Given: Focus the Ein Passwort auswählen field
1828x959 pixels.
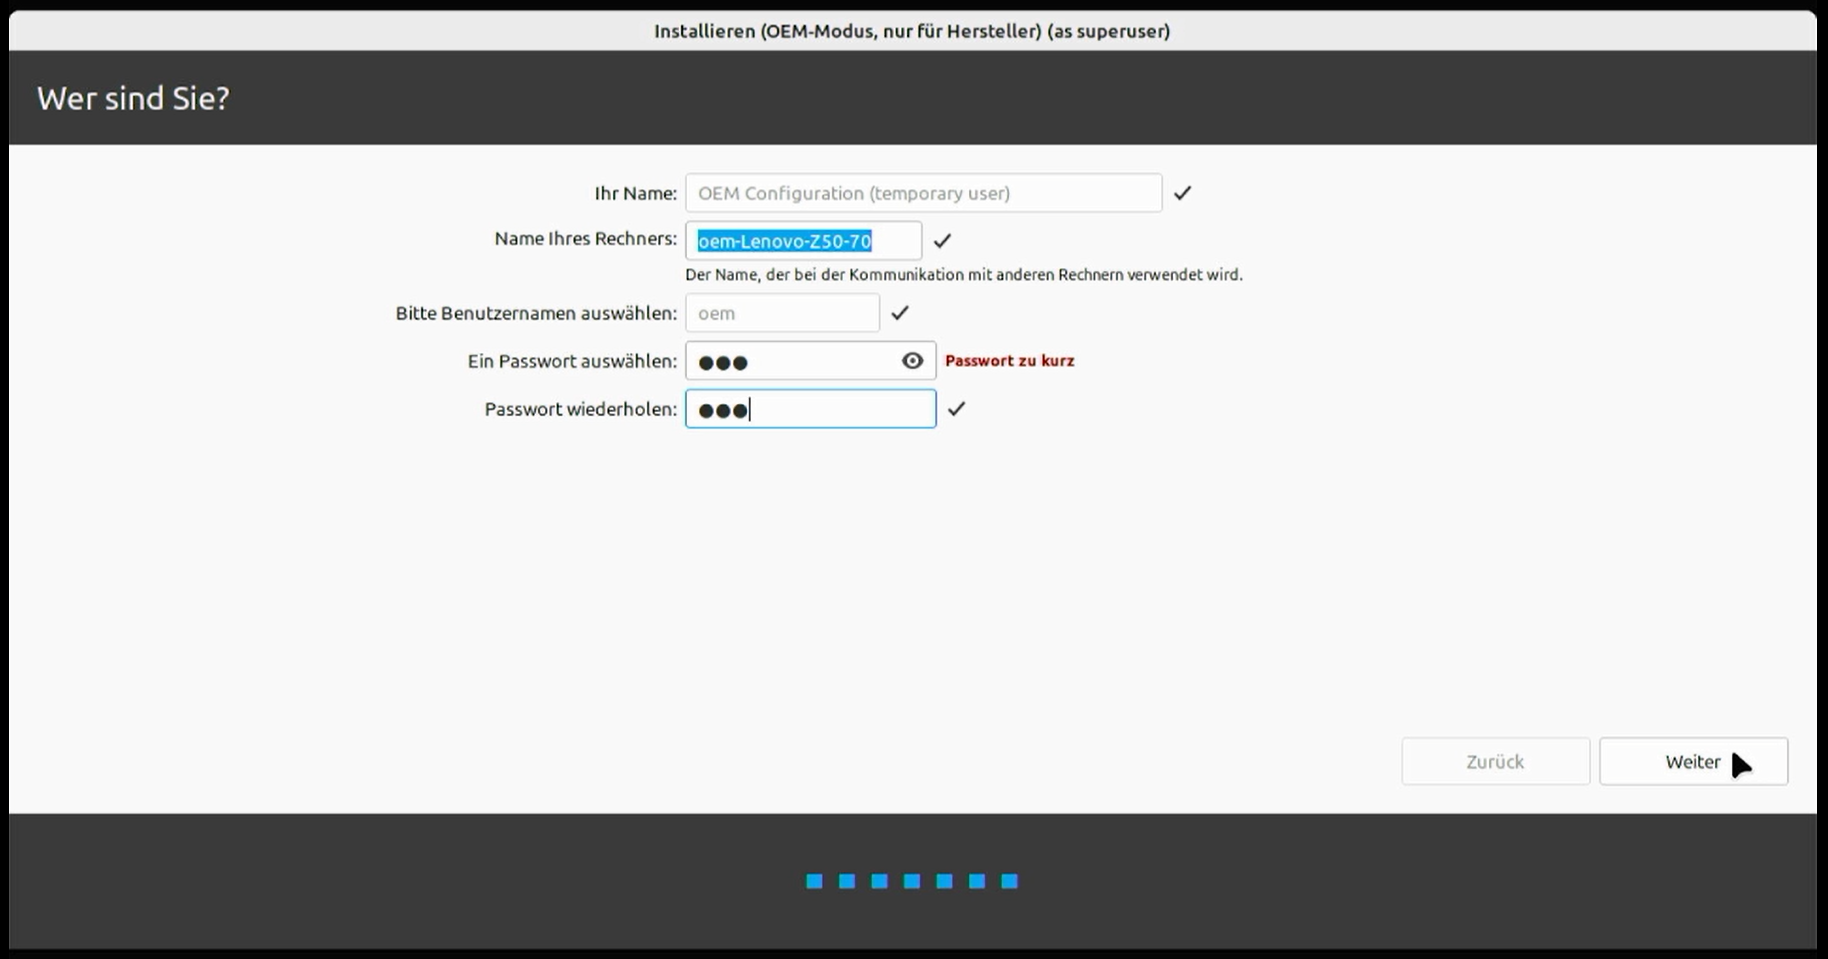Looking at the screenshot, I should [x=790, y=361].
